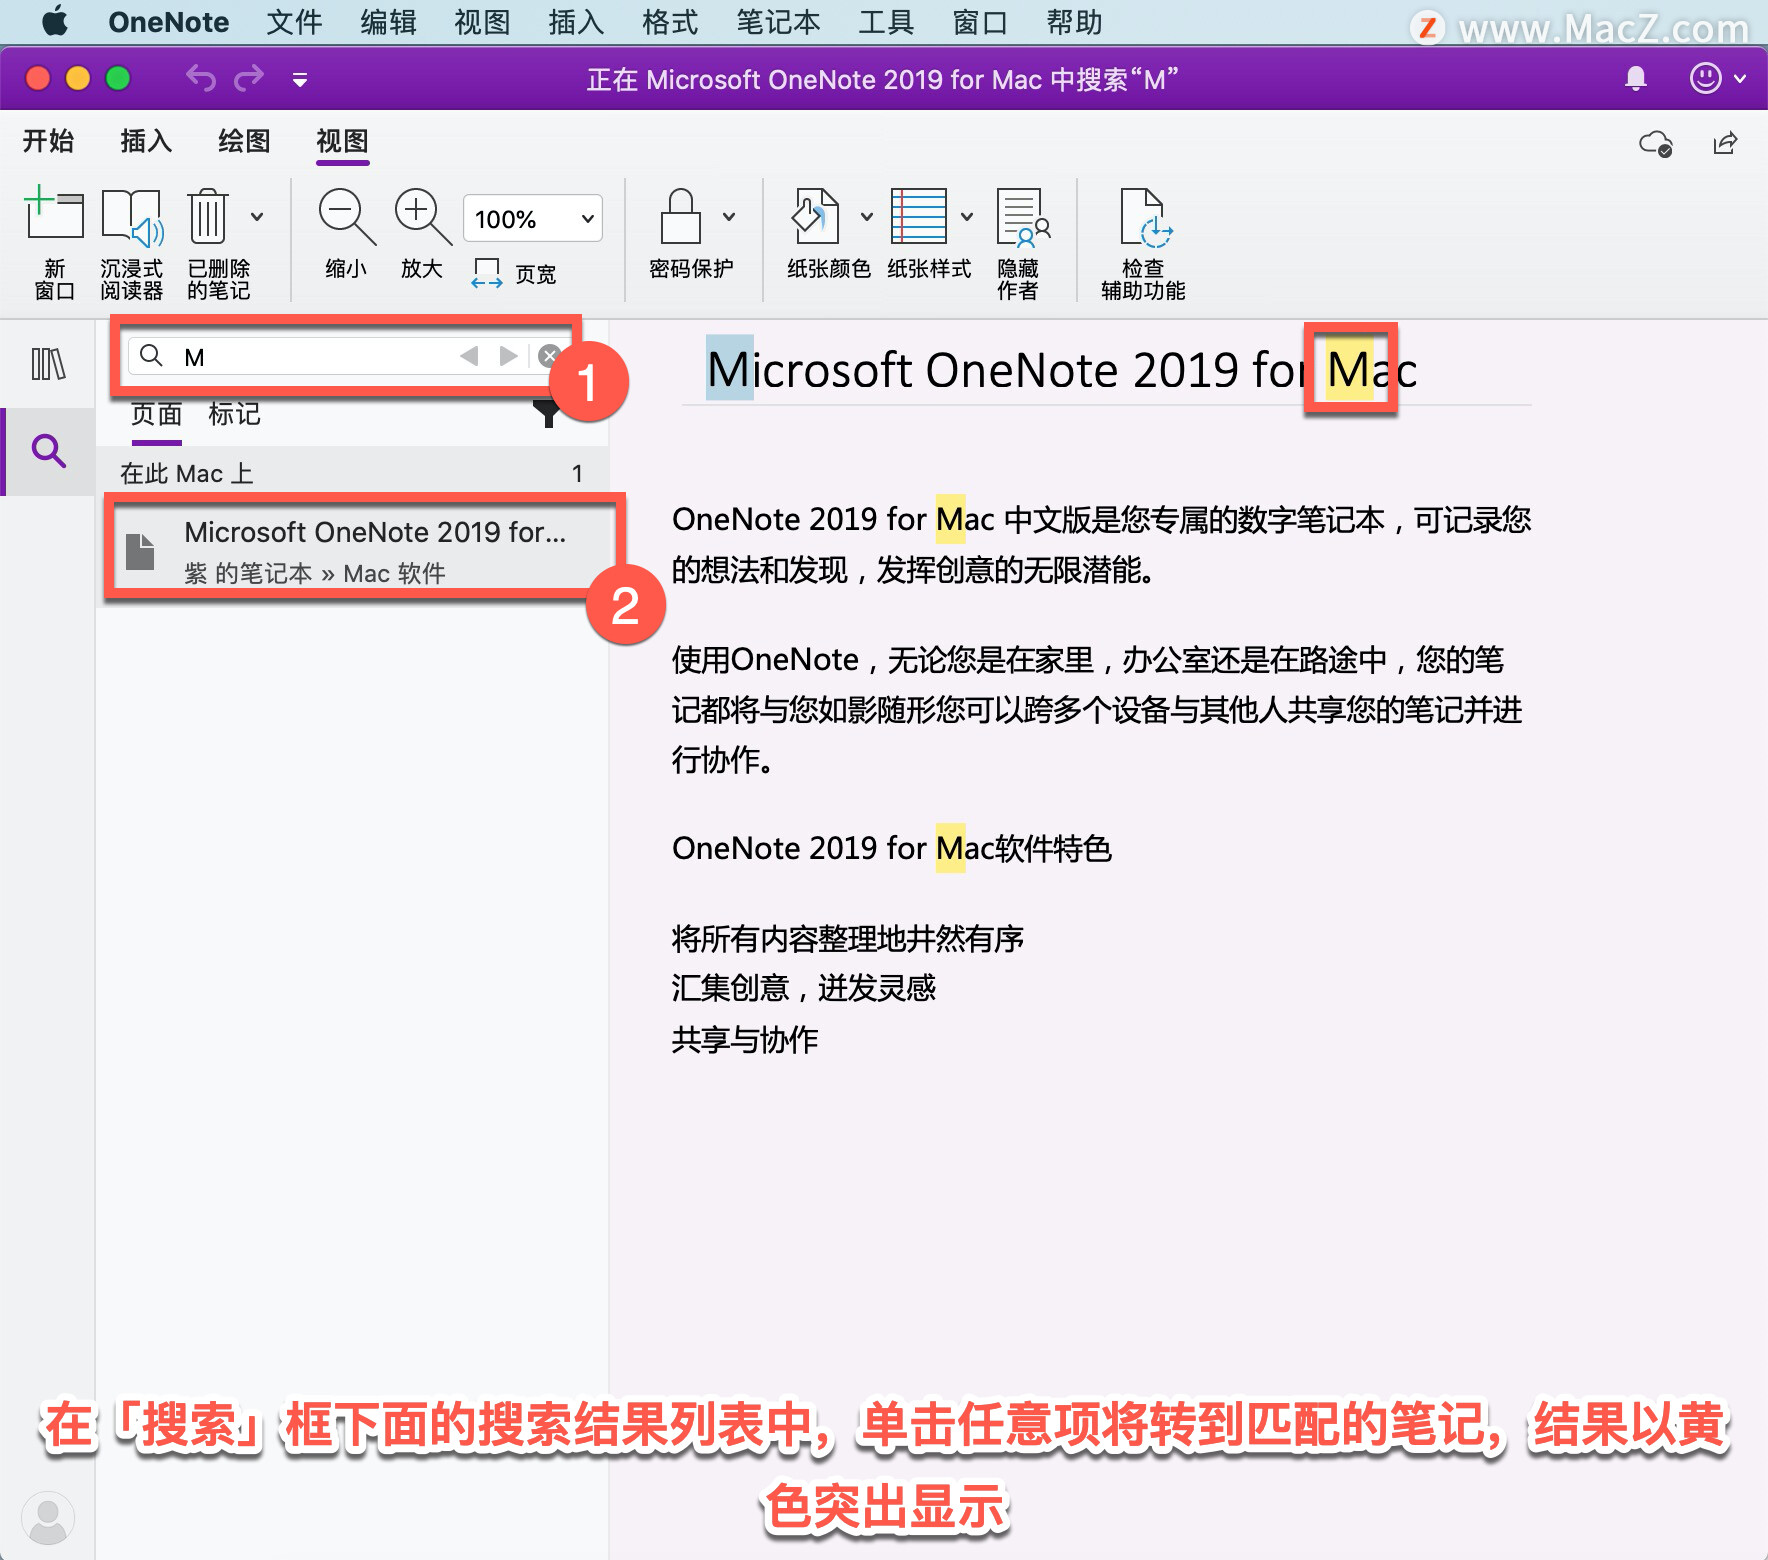This screenshot has width=1768, height=1560.
Task: Launch the Immersive Reader (沉浸式阅读器)
Action: click(x=131, y=243)
